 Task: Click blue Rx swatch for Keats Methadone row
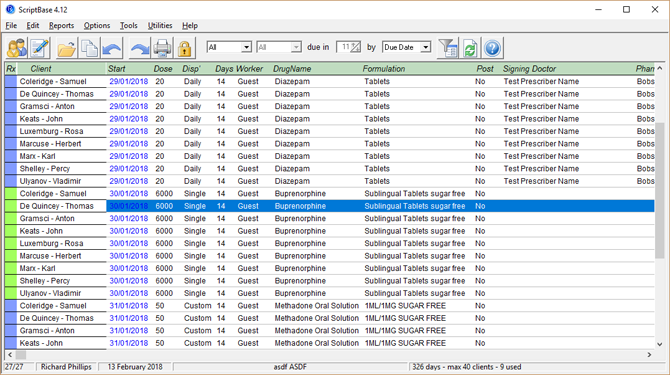tap(11, 343)
